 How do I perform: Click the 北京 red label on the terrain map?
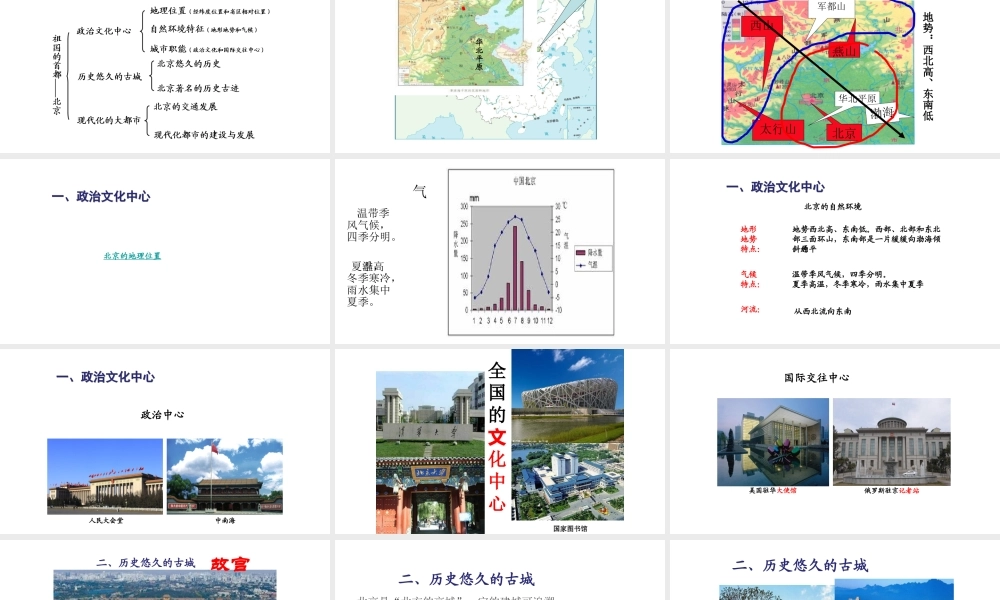(844, 133)
